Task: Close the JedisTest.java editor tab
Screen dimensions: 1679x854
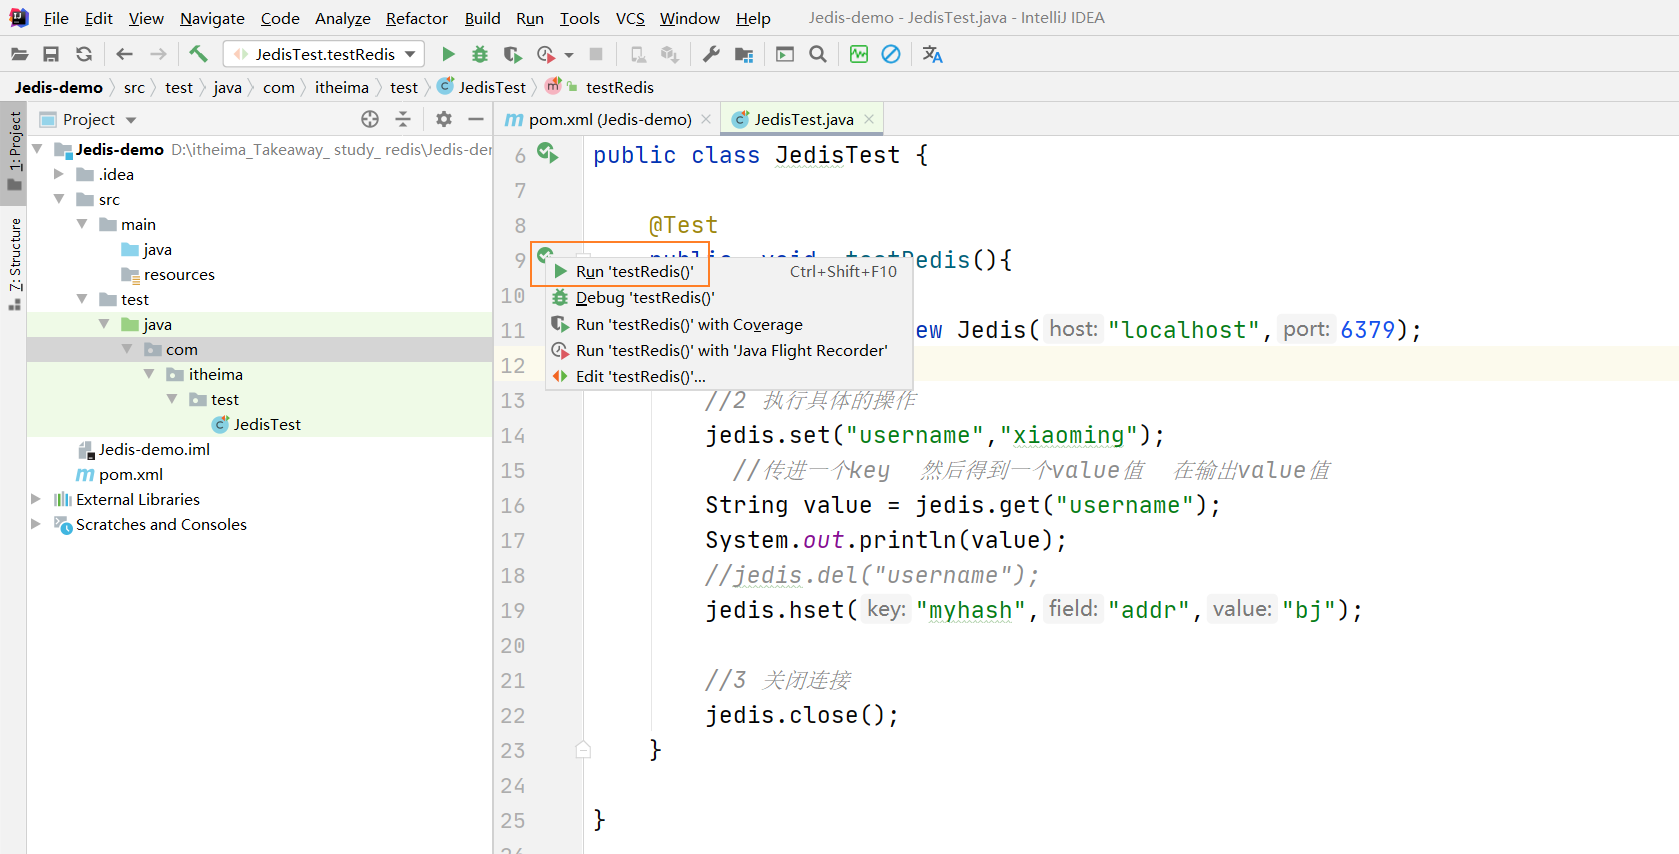Action: point(869,119)
